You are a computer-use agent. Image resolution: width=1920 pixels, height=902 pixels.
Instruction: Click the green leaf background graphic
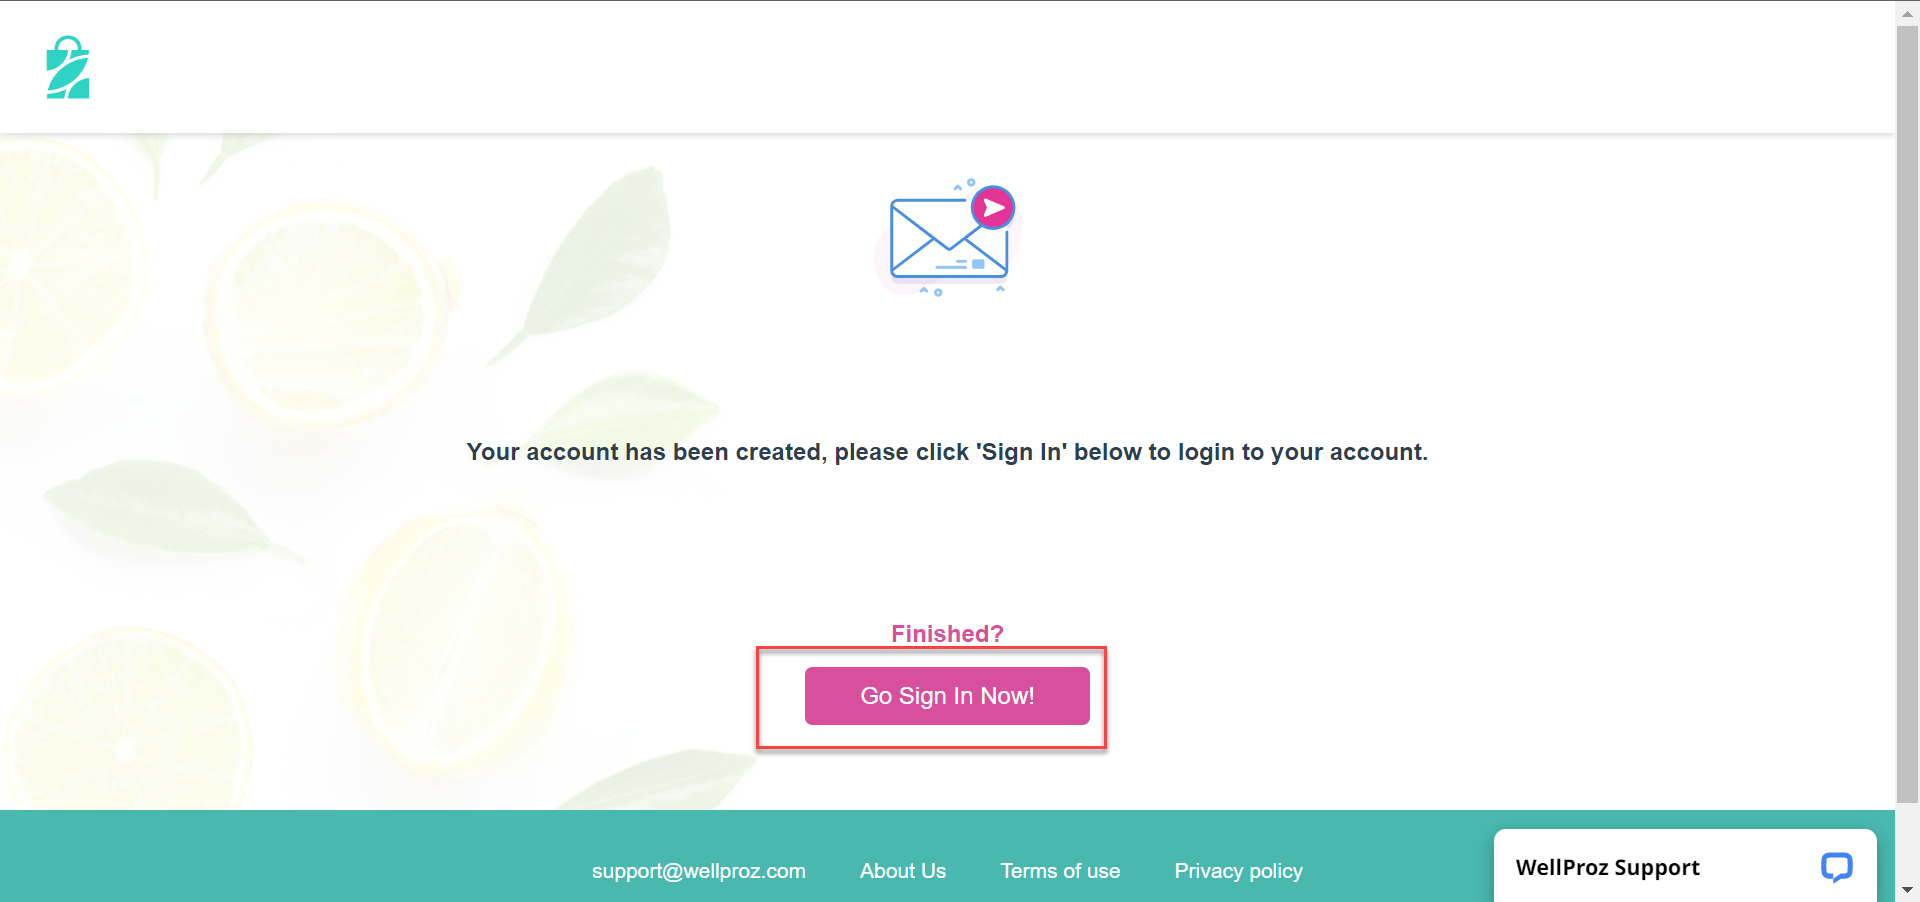pos(590,260)
